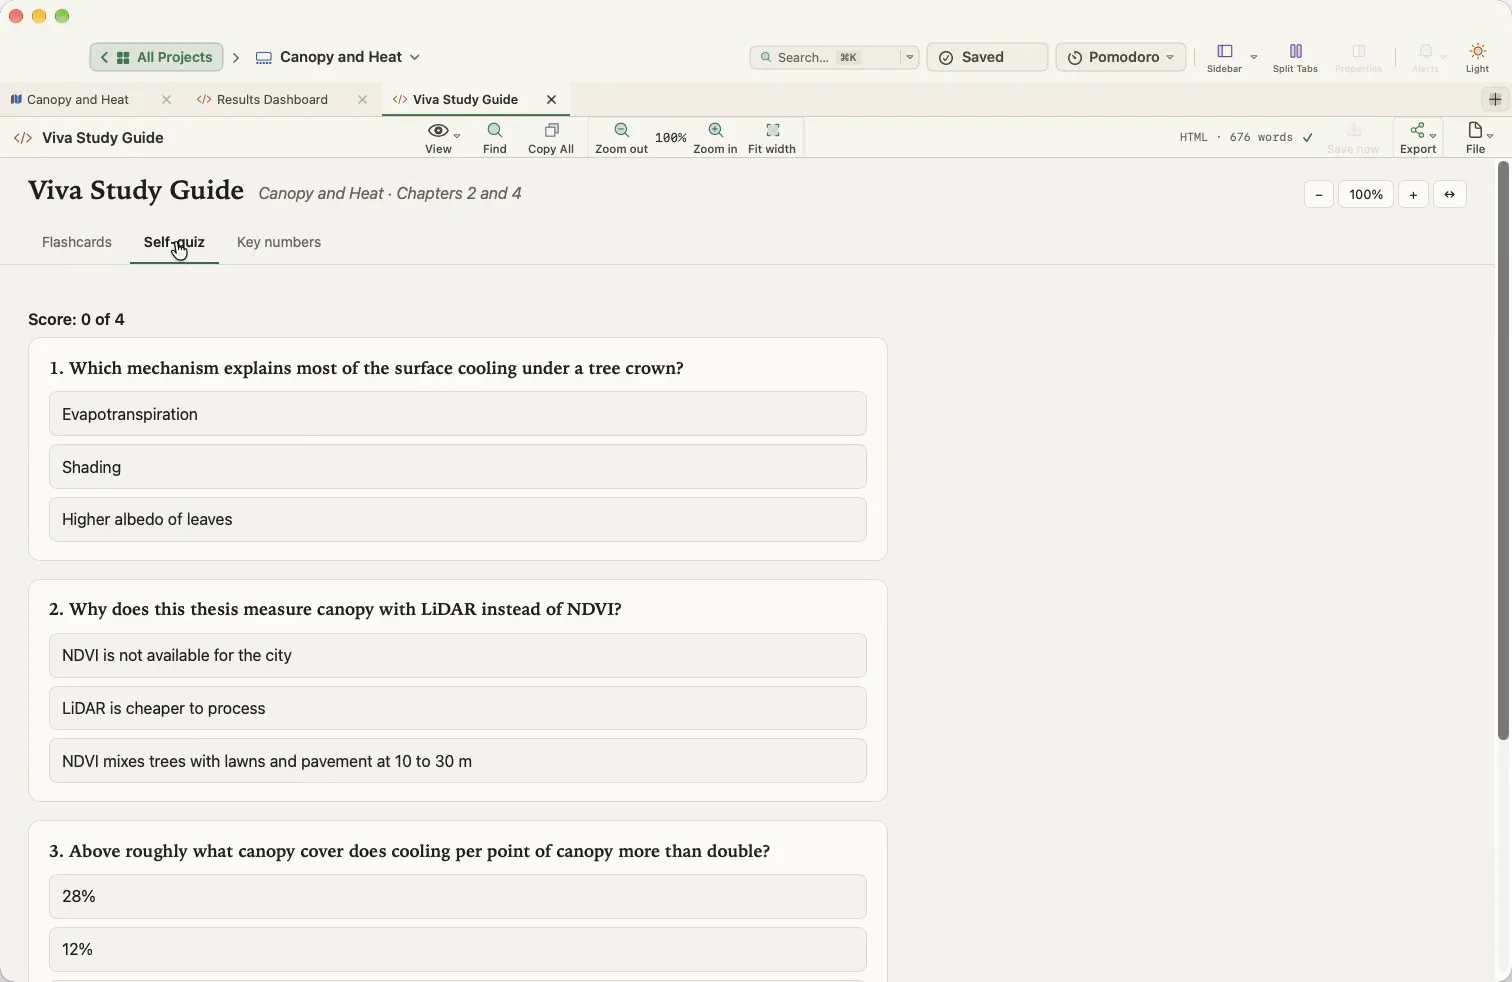Focus the Search field

coord(824,58)
